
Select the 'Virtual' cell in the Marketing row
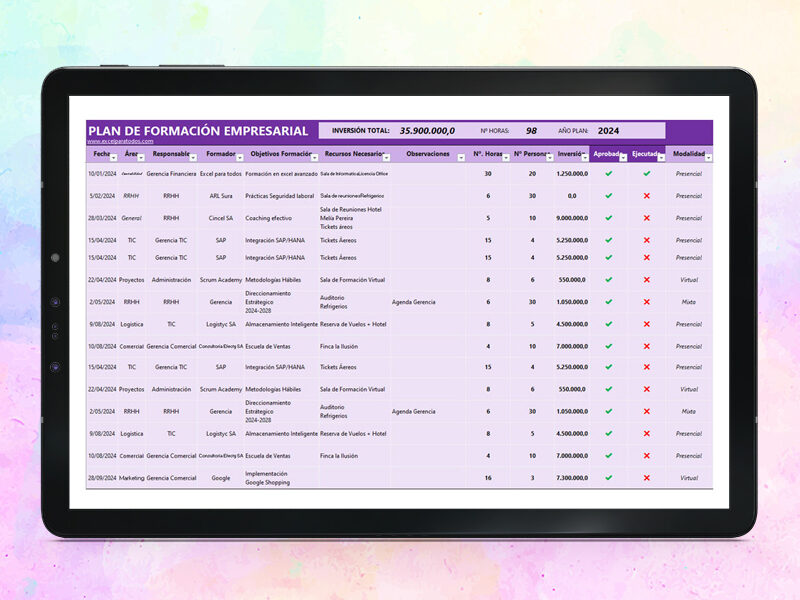[x=689, y=478]
